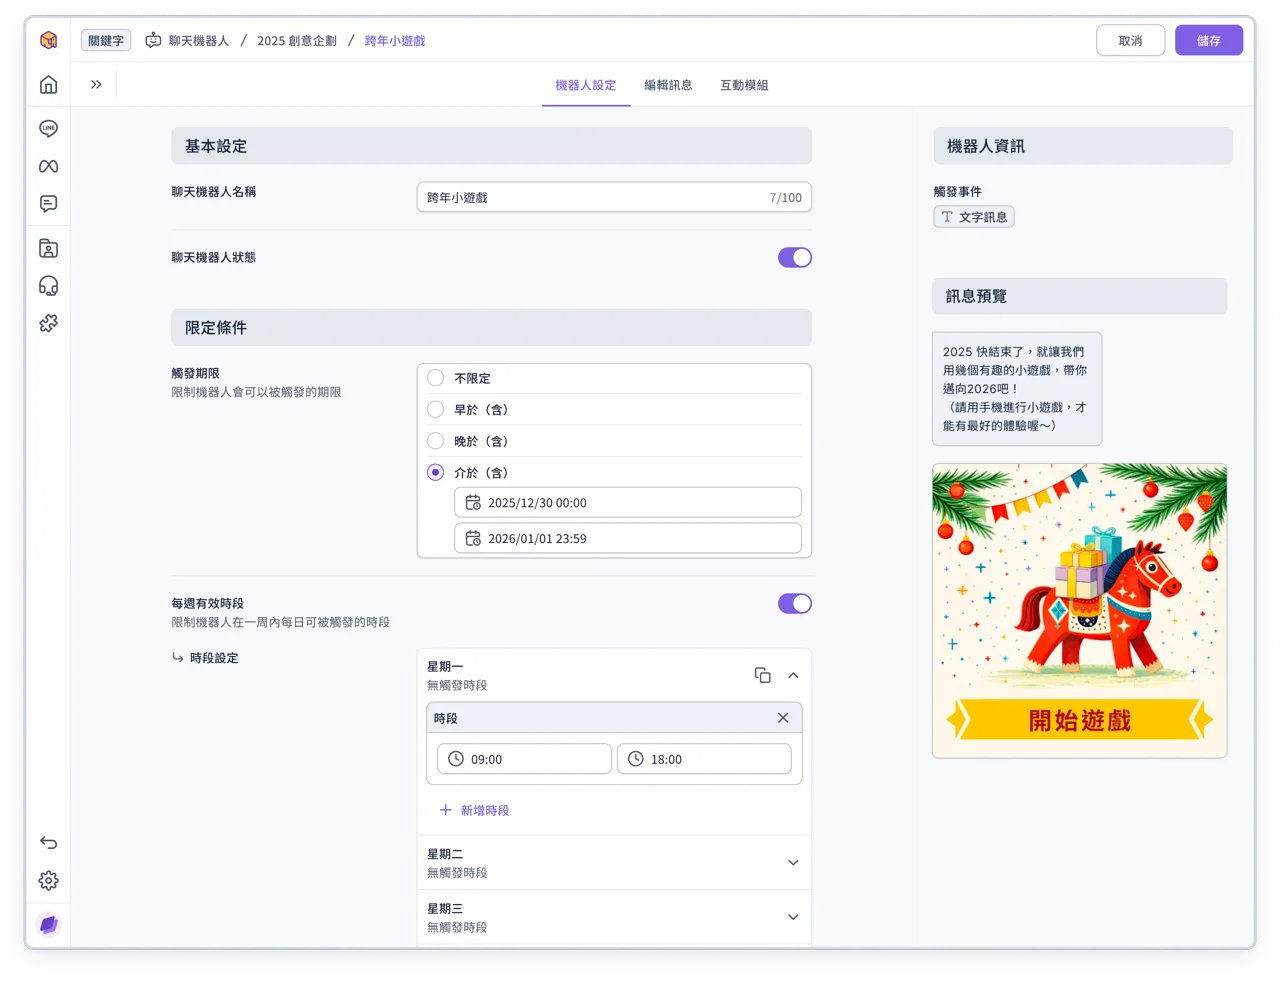Expand the sidebar with double-chevron icon

[96, 85]
